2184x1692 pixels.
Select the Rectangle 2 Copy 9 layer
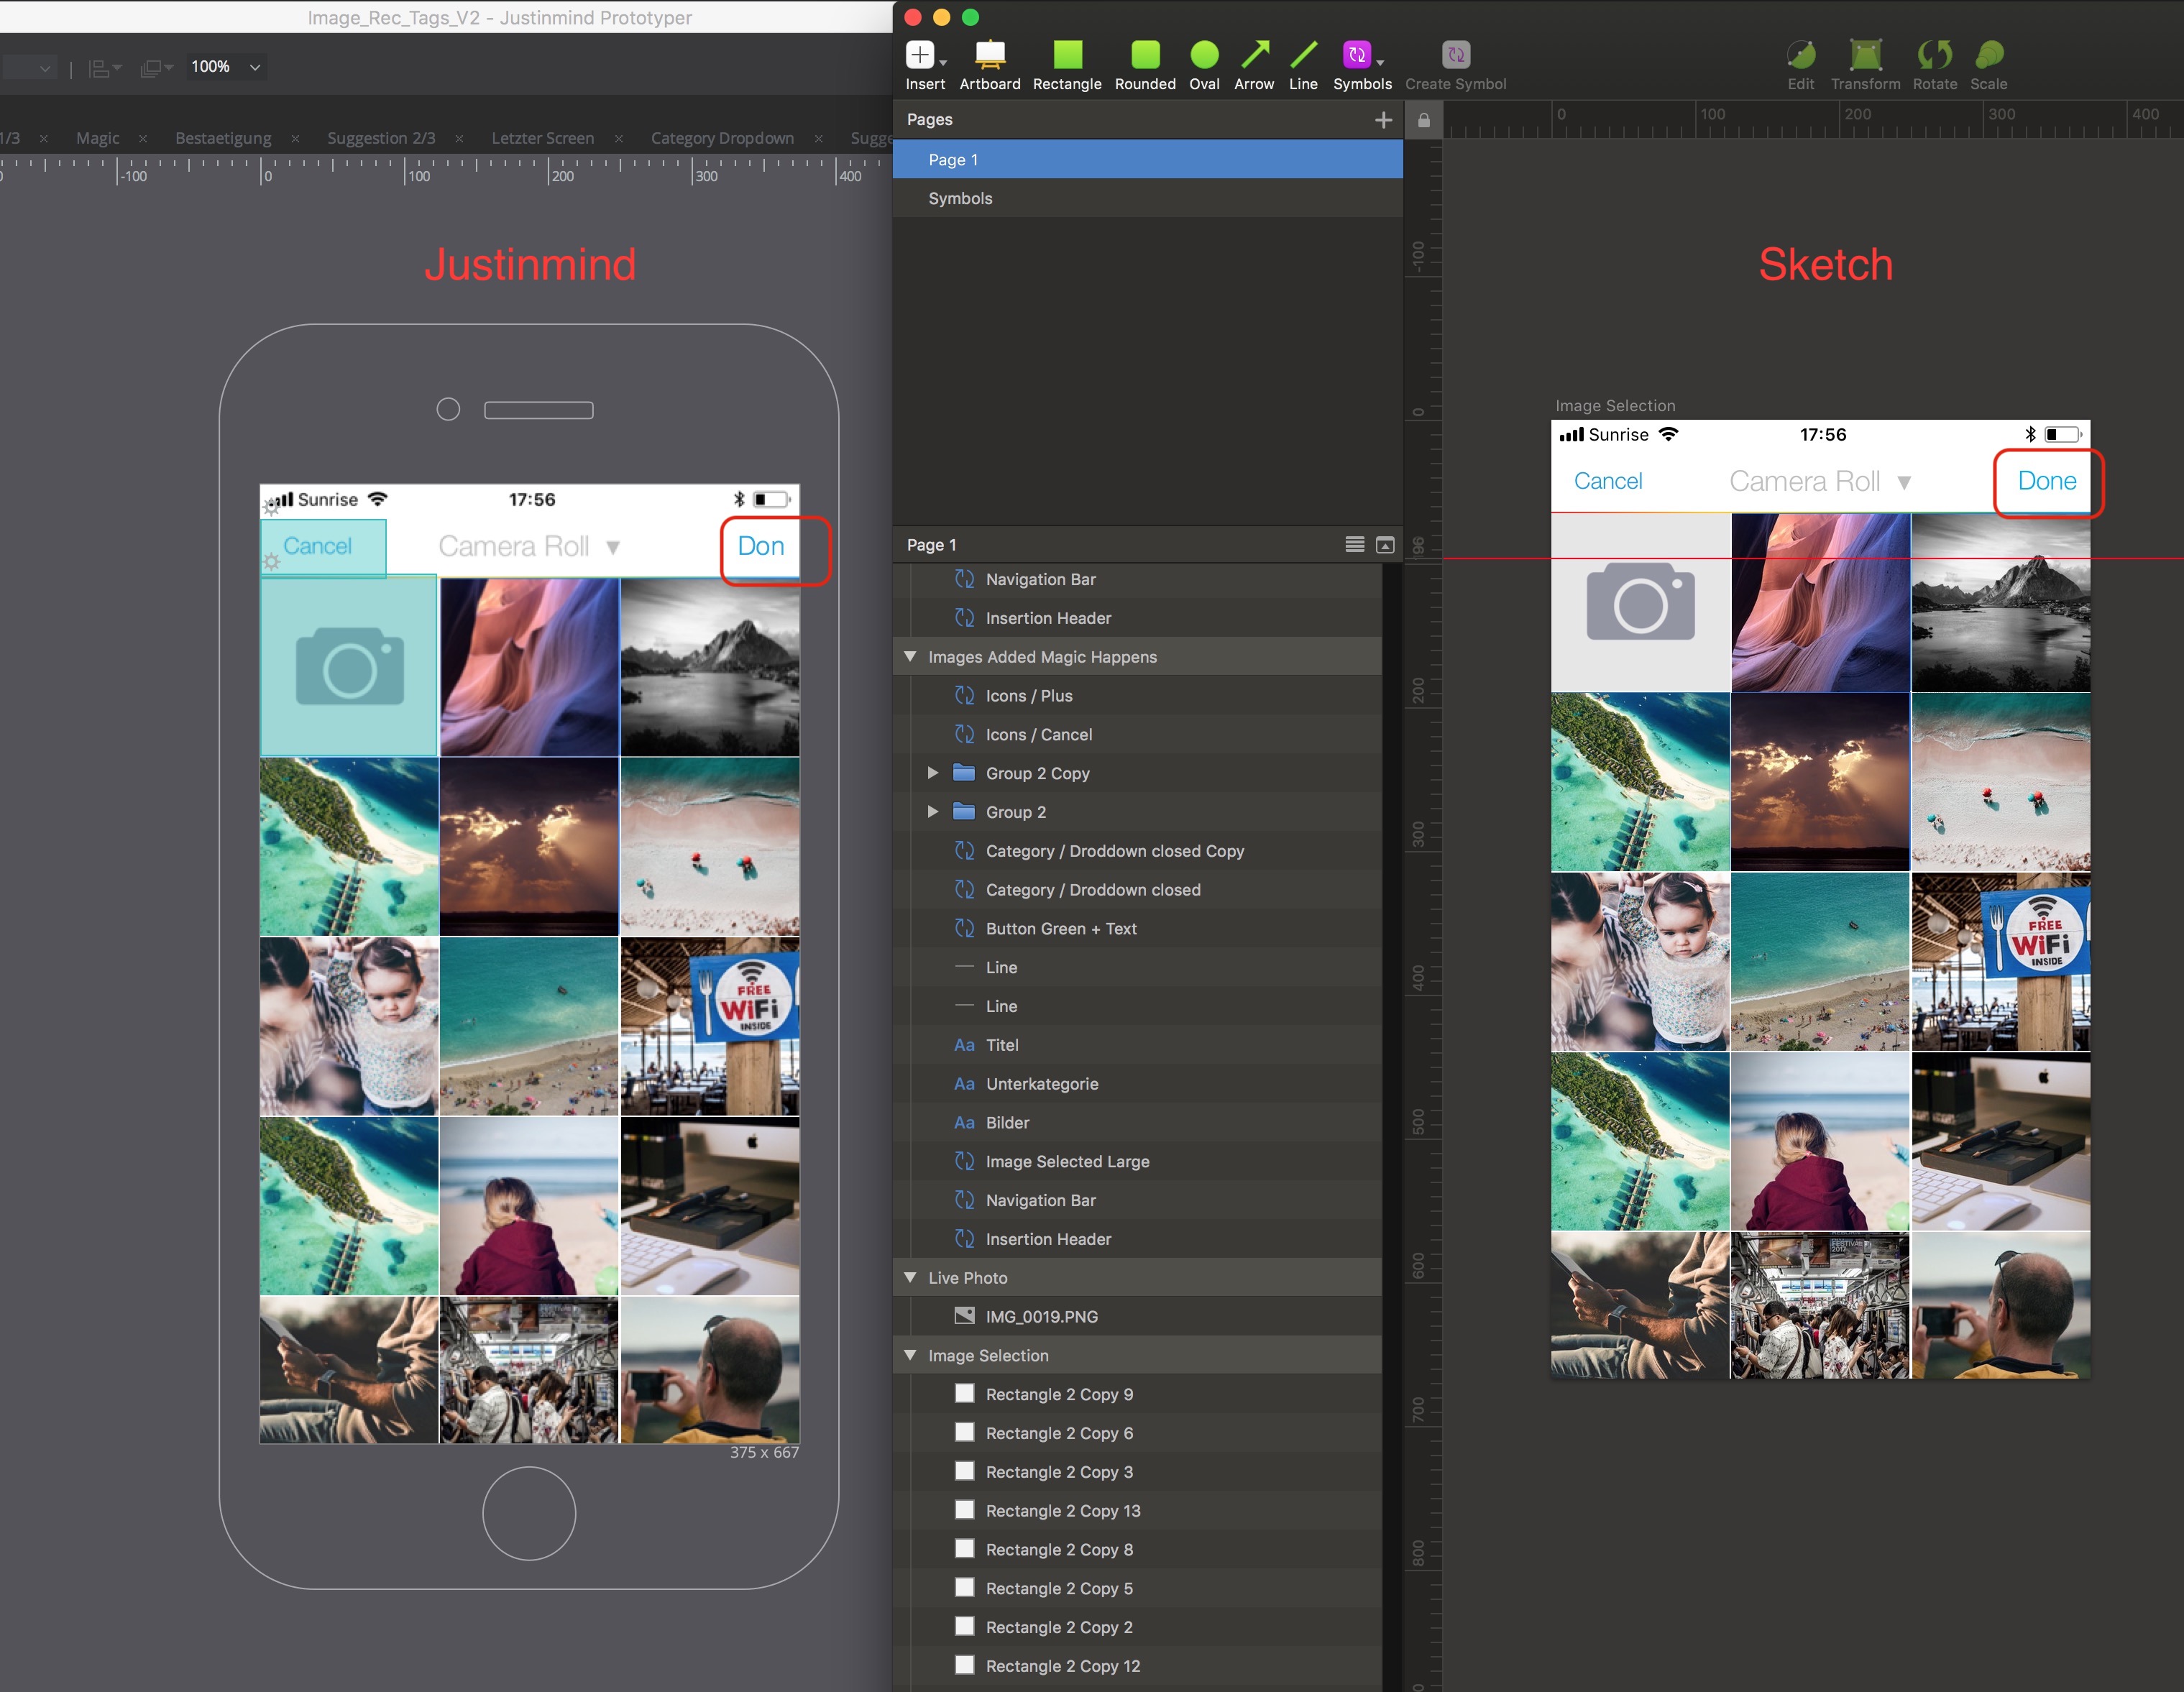click(x=1058, y=1394)
